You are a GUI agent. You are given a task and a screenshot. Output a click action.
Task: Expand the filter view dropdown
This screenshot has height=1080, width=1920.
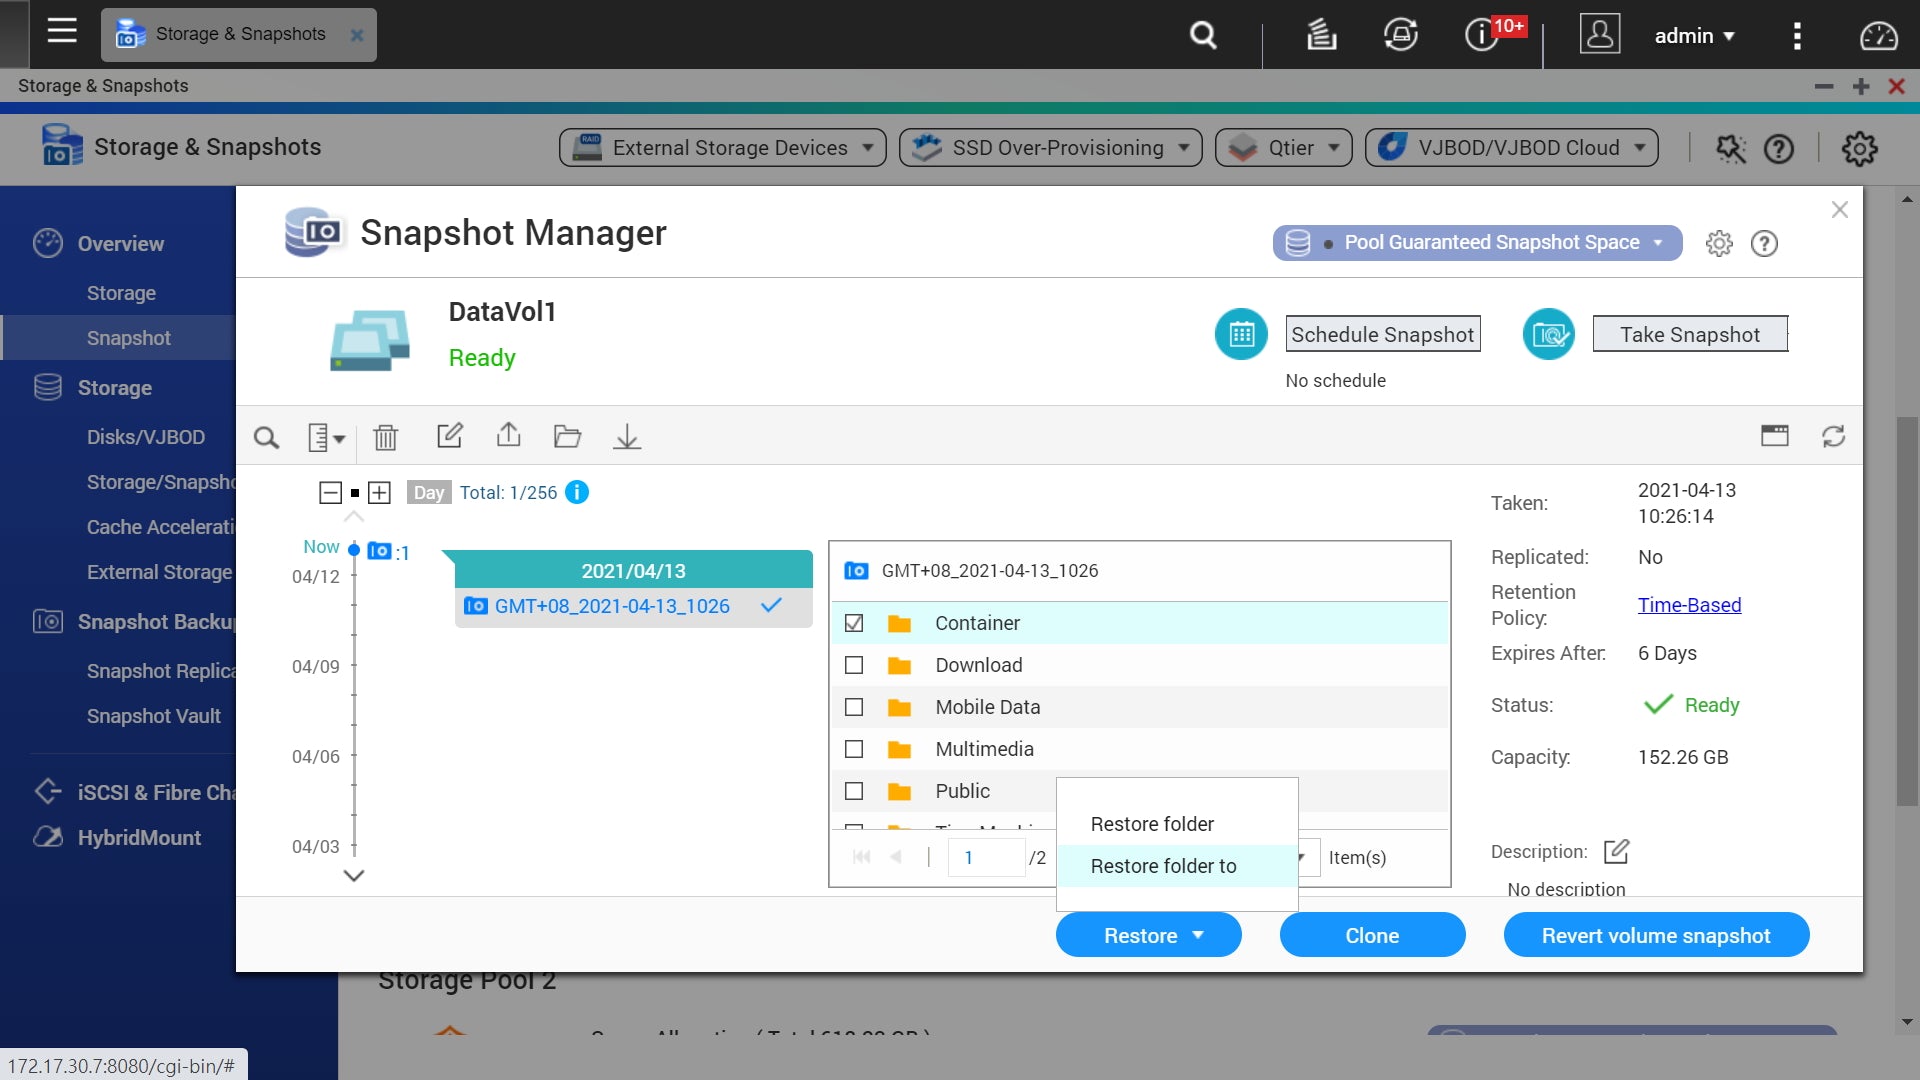324,436
